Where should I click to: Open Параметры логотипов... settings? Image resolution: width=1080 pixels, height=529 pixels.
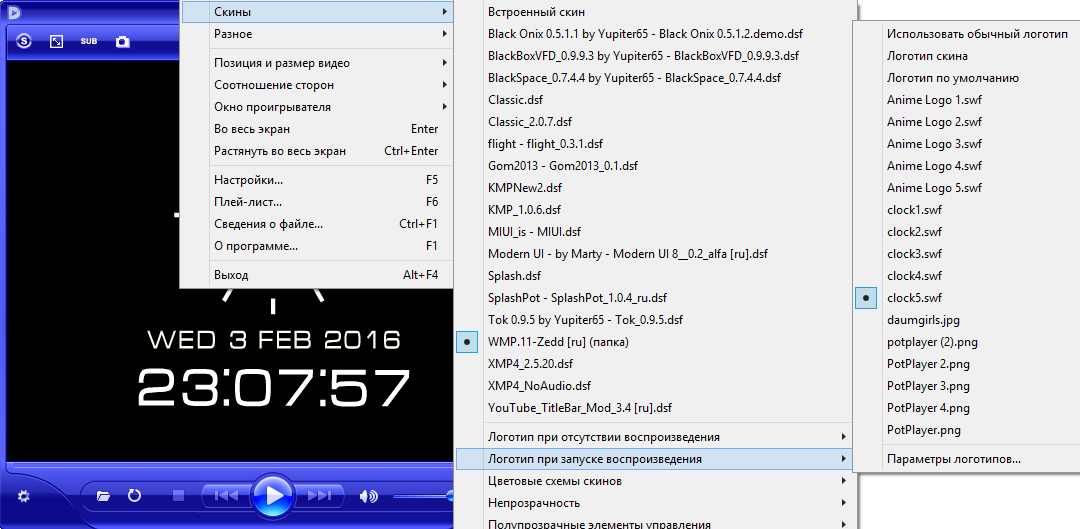click(x=954, y=459)
